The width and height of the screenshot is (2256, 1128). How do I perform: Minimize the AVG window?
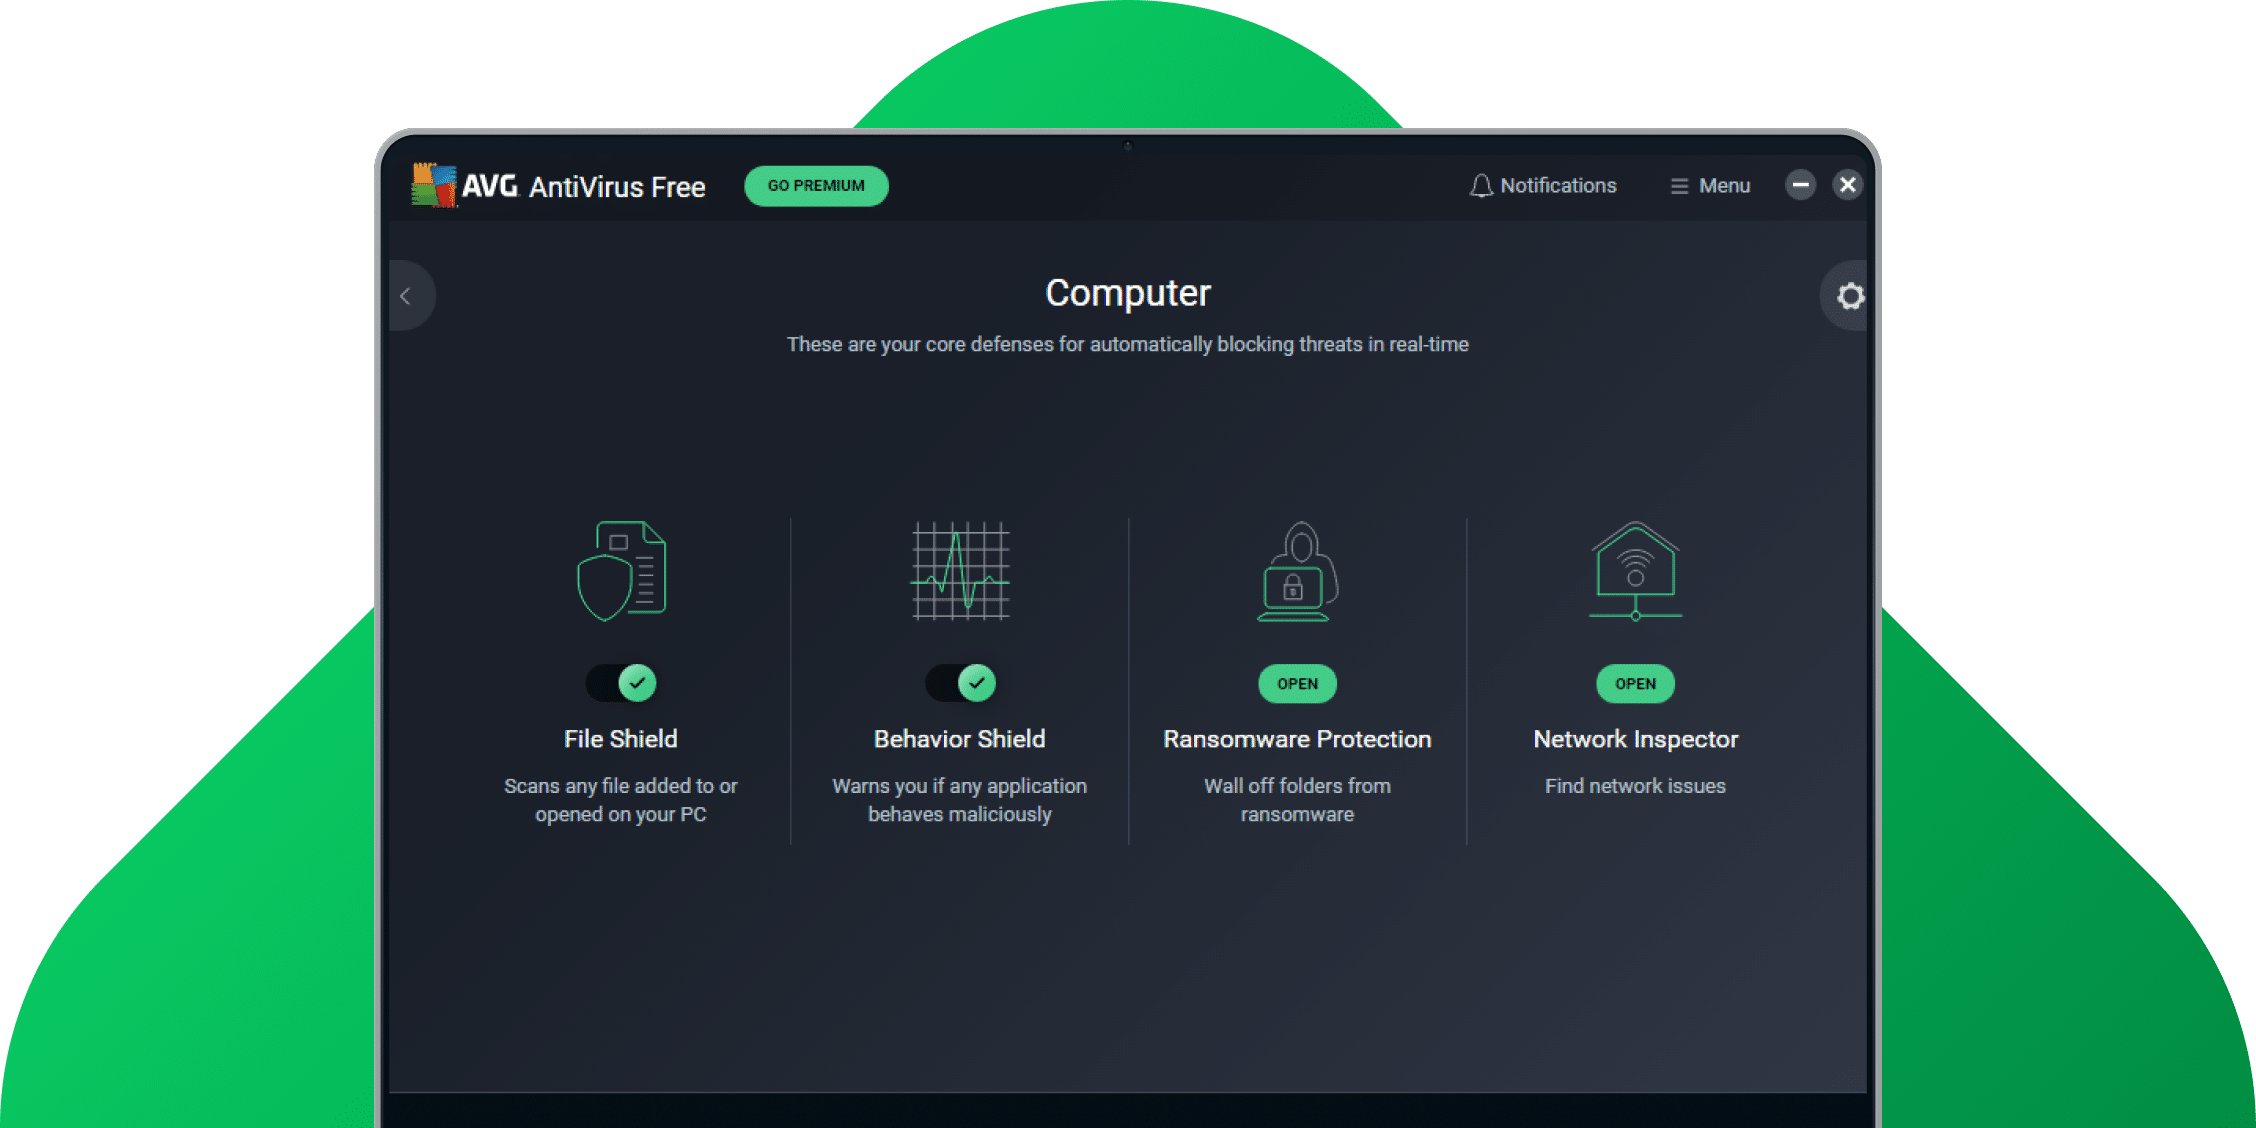[x=1800, y=185]
